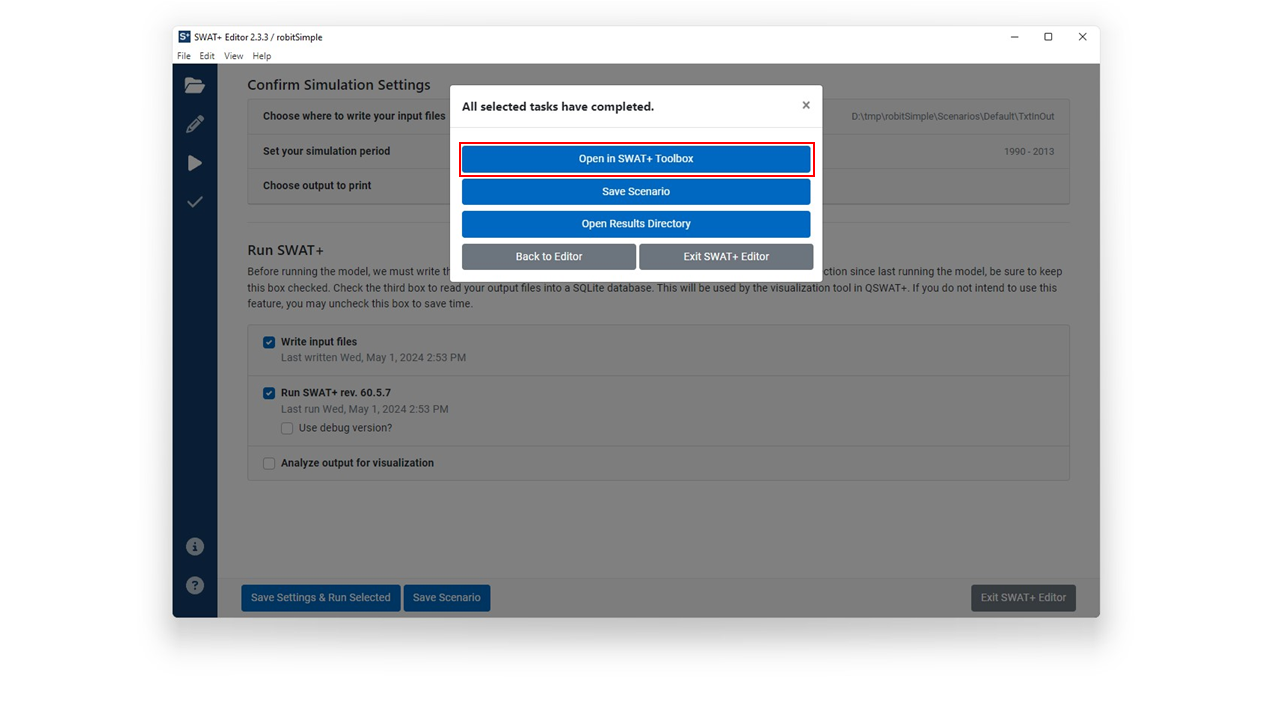
Task: Open the info circle icon in sidebar
Action: click(194, 547)
